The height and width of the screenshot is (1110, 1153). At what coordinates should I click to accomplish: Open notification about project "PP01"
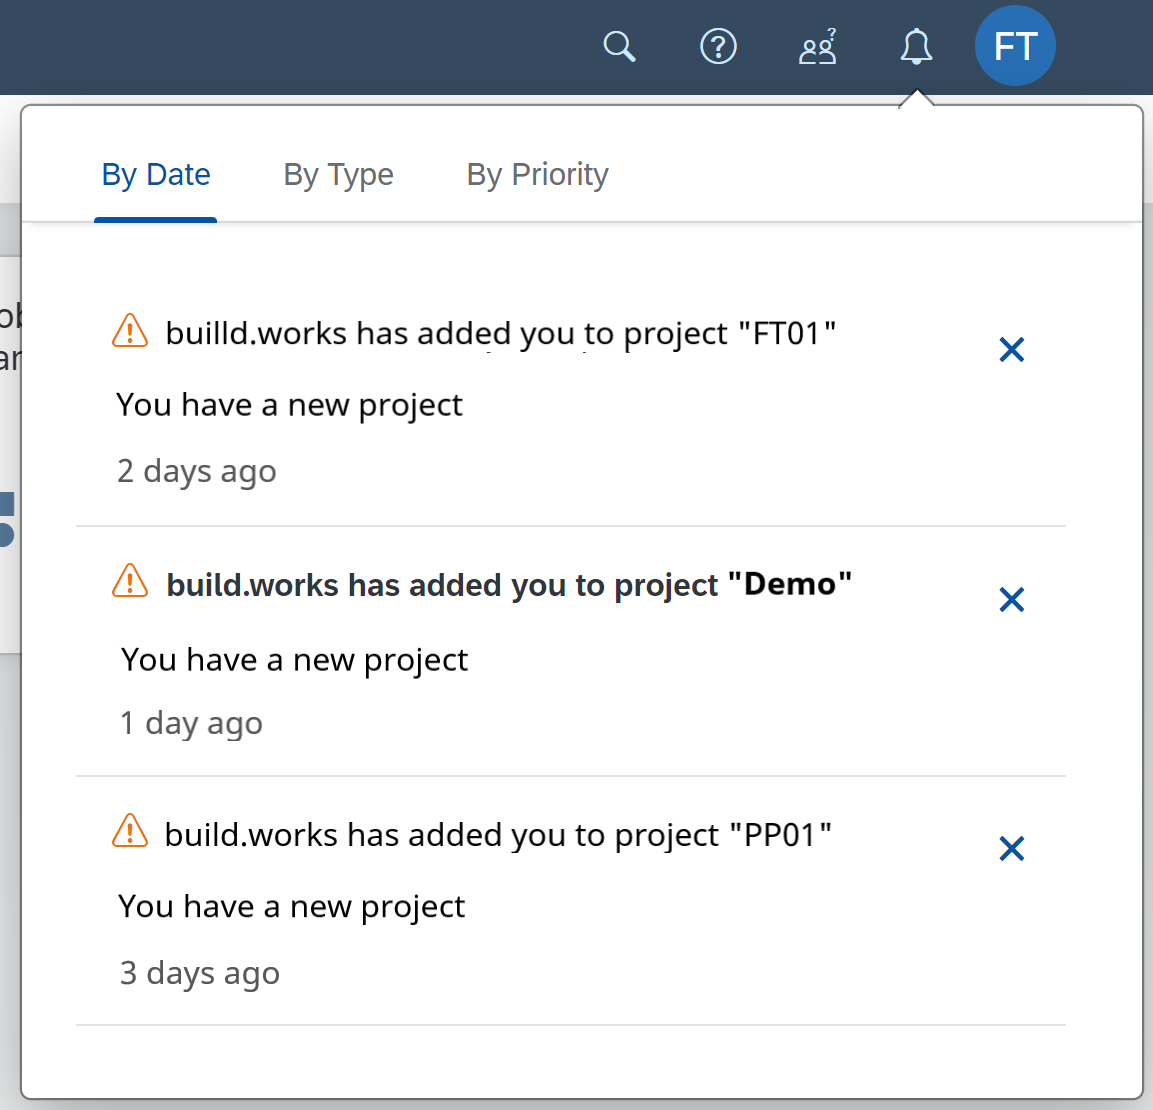(x=498, y=835)
